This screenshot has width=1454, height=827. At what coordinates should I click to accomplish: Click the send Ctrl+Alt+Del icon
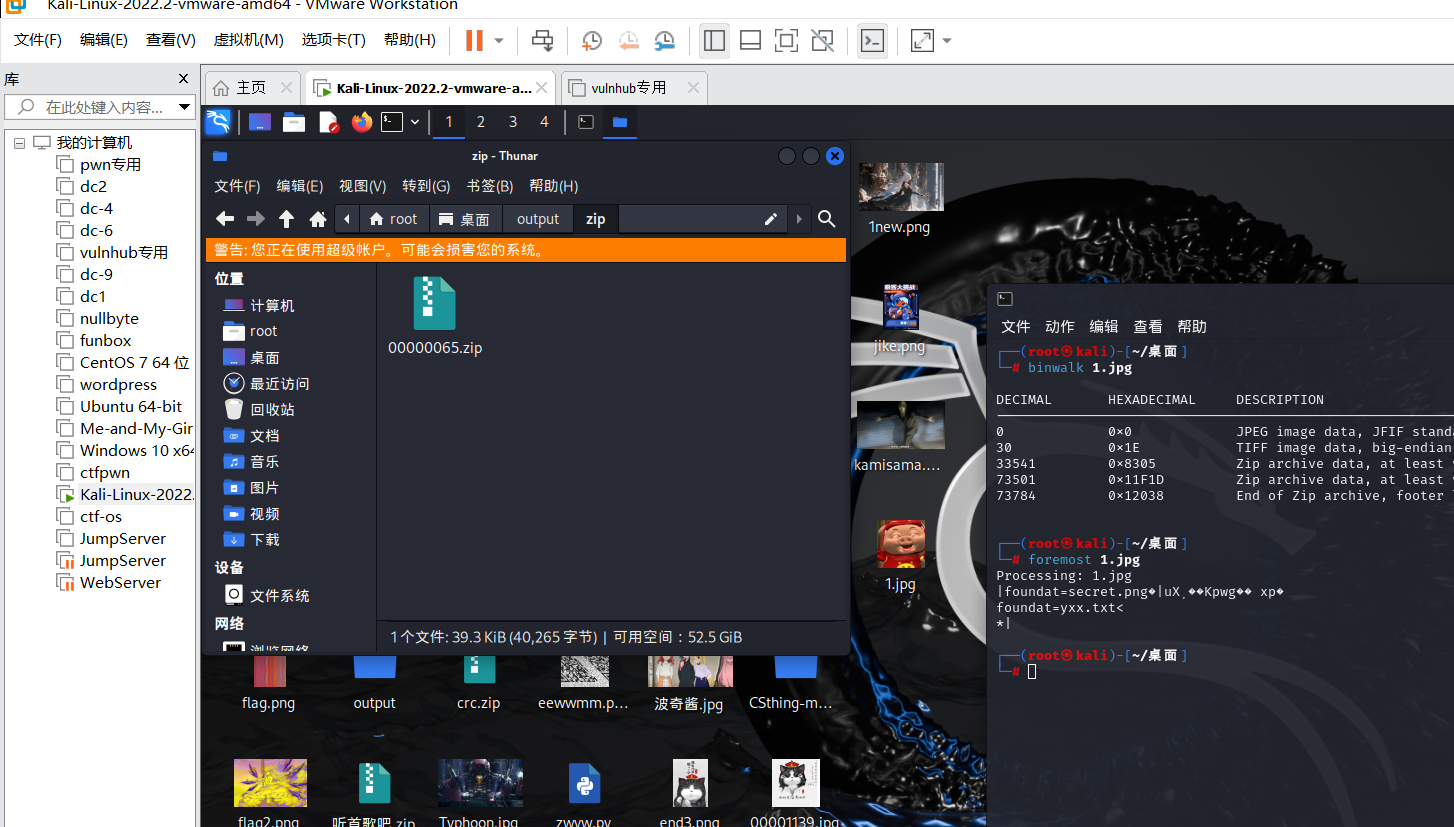542,40
